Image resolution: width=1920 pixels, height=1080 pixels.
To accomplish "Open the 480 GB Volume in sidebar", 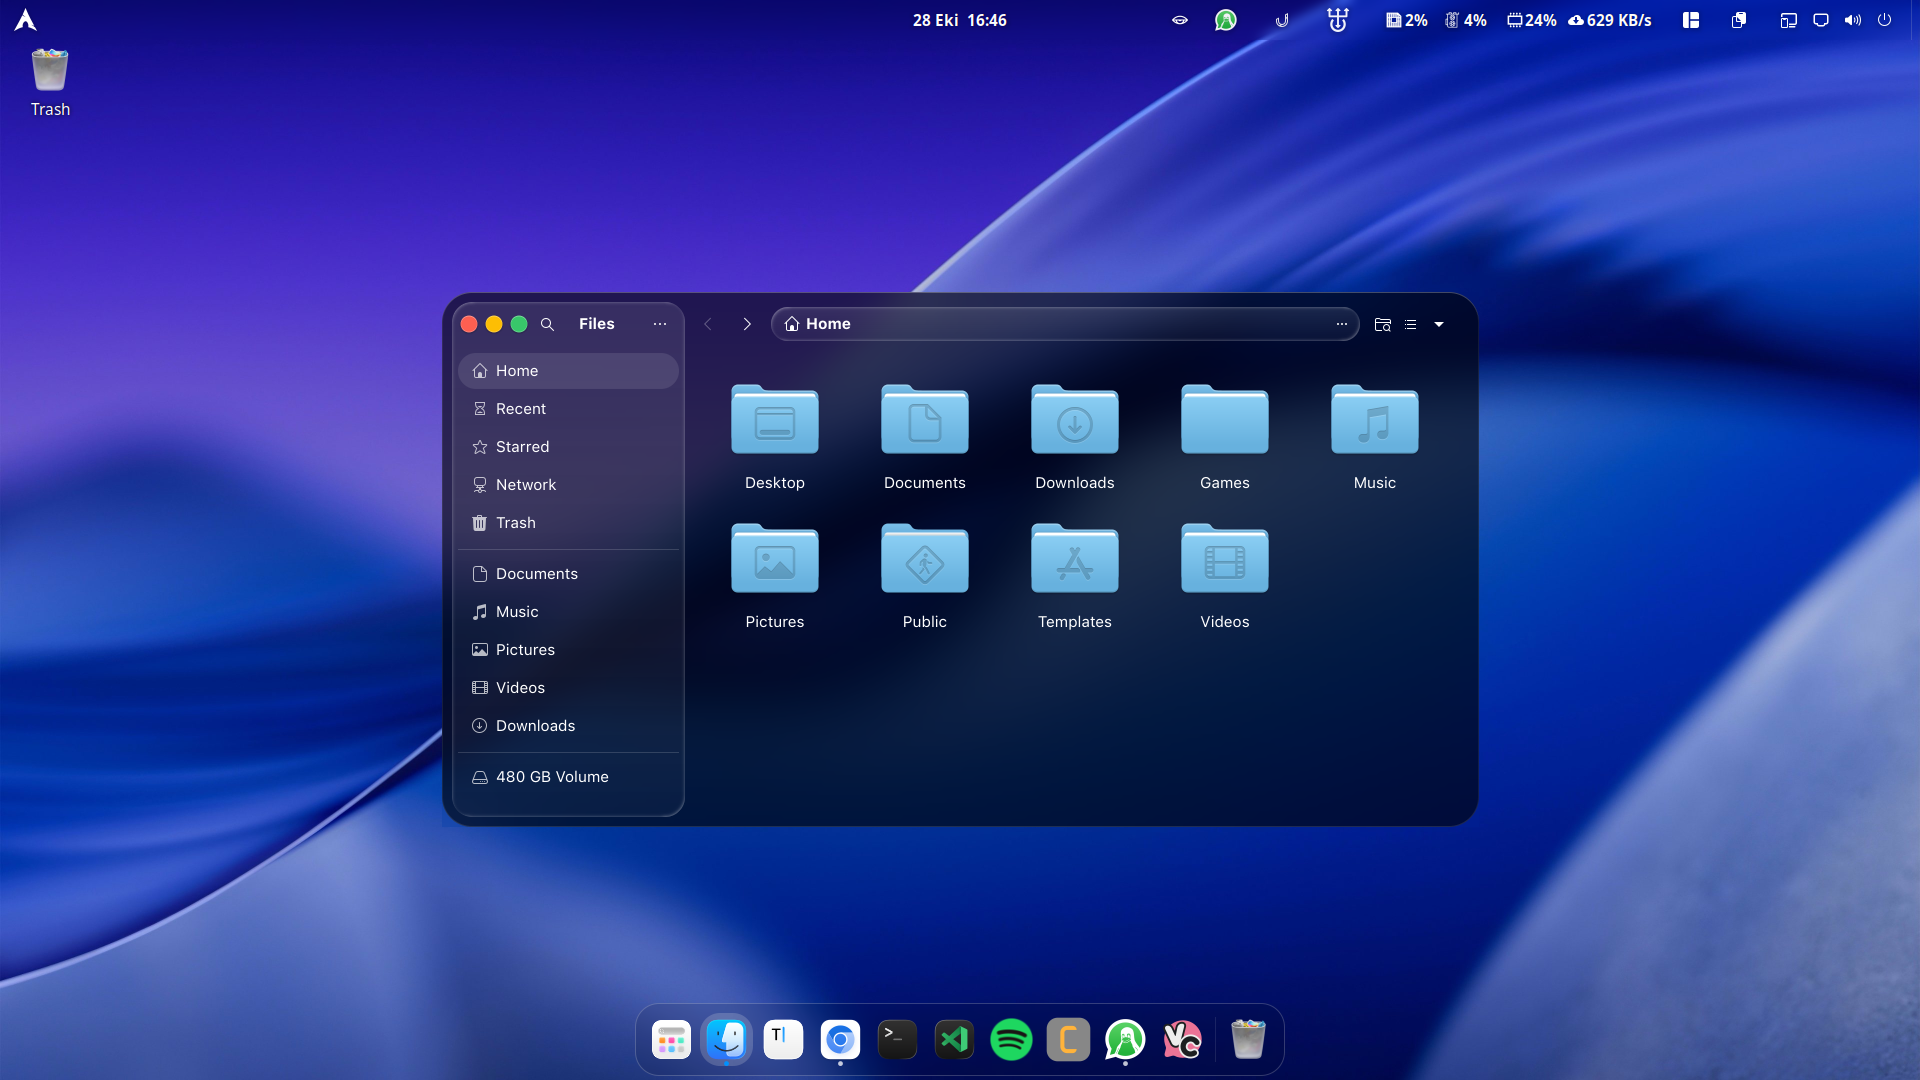I will click(568, 777).
